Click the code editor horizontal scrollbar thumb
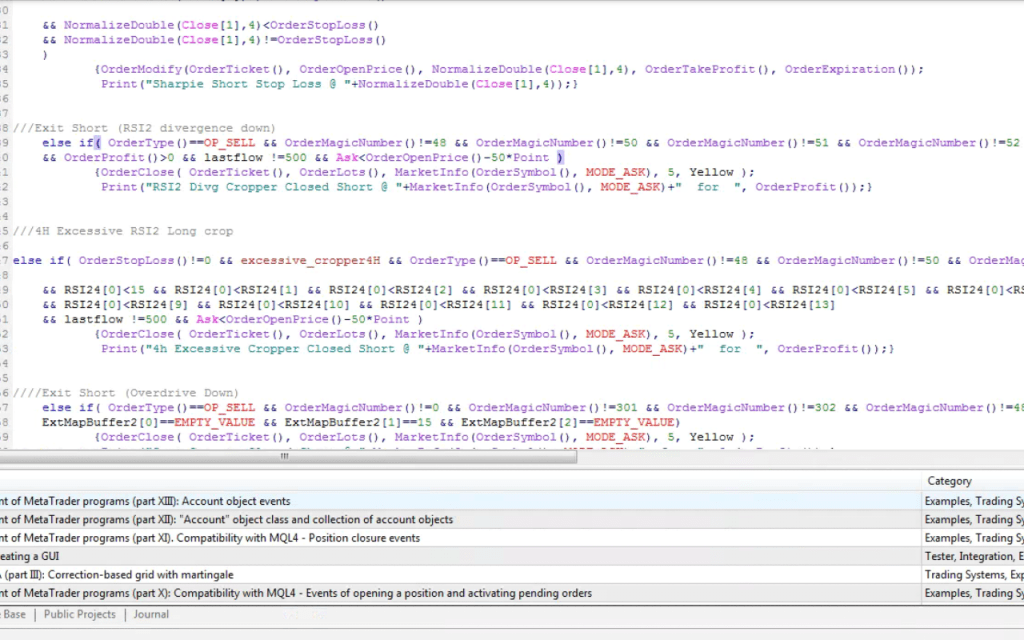 pyautogui.click(x=283, y=456)
